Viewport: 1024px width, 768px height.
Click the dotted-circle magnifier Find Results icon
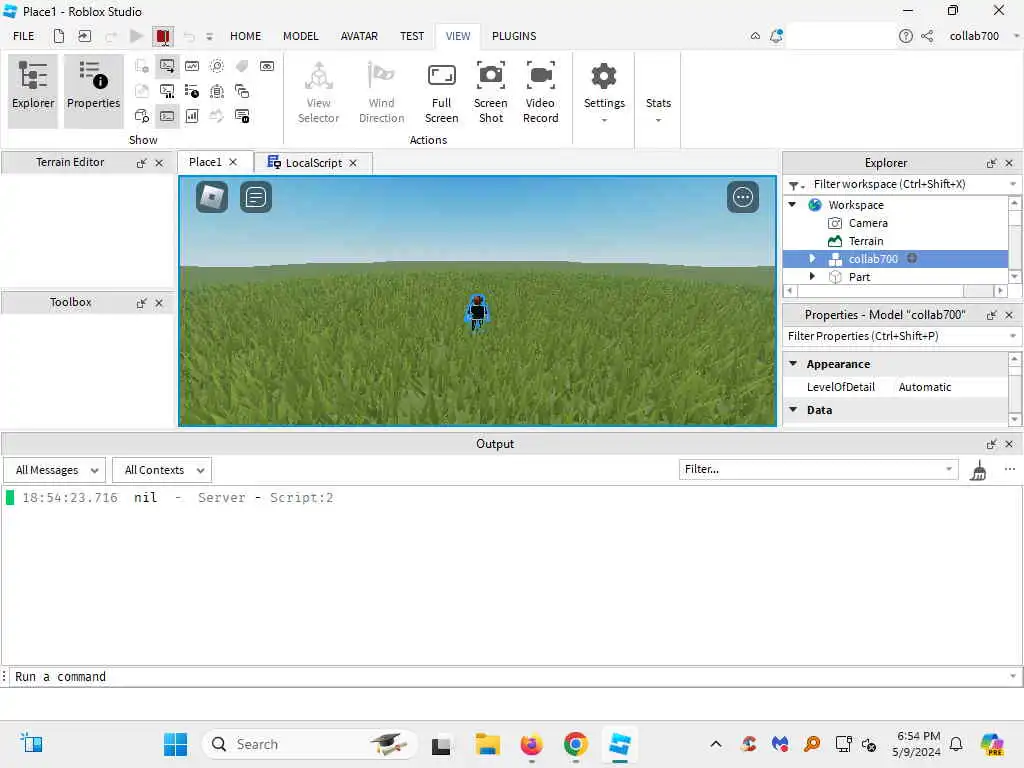click(x=217, y=66)
